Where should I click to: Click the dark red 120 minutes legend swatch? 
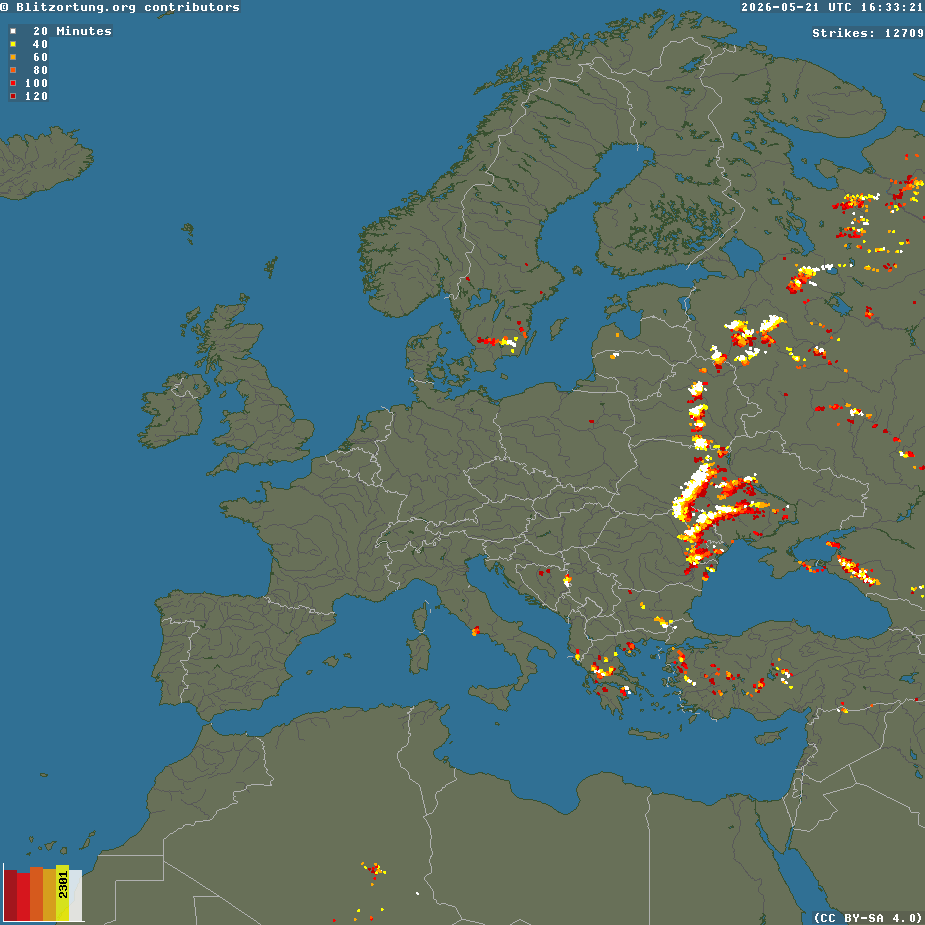coord(13,96)
